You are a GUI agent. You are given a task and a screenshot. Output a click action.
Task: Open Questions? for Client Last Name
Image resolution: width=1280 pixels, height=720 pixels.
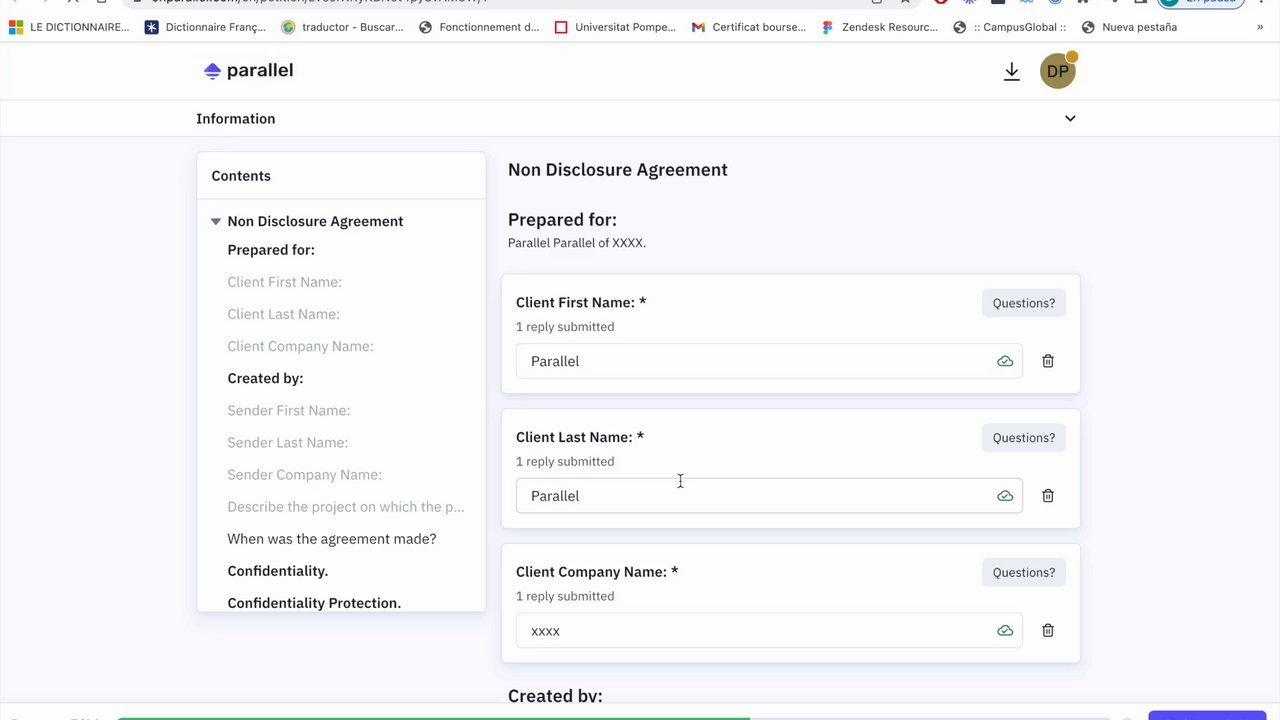[x=1023, y=438]
